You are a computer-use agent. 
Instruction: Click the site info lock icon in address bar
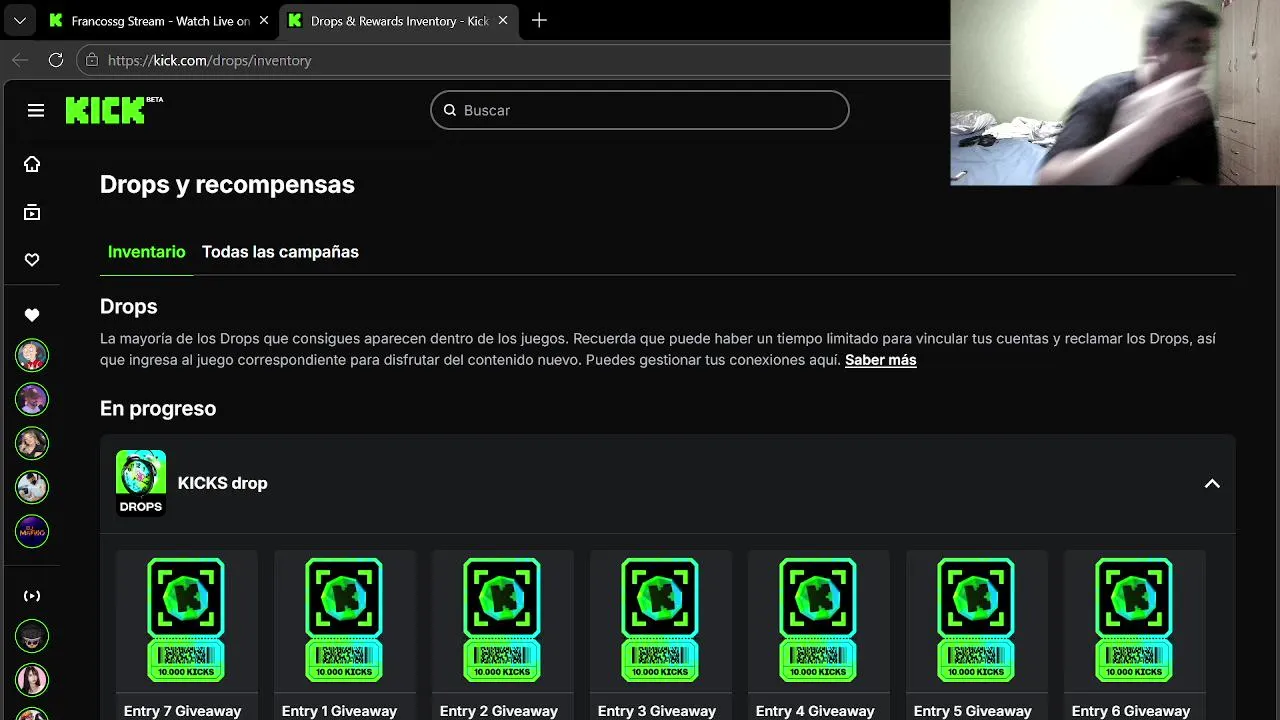[92, 60]
